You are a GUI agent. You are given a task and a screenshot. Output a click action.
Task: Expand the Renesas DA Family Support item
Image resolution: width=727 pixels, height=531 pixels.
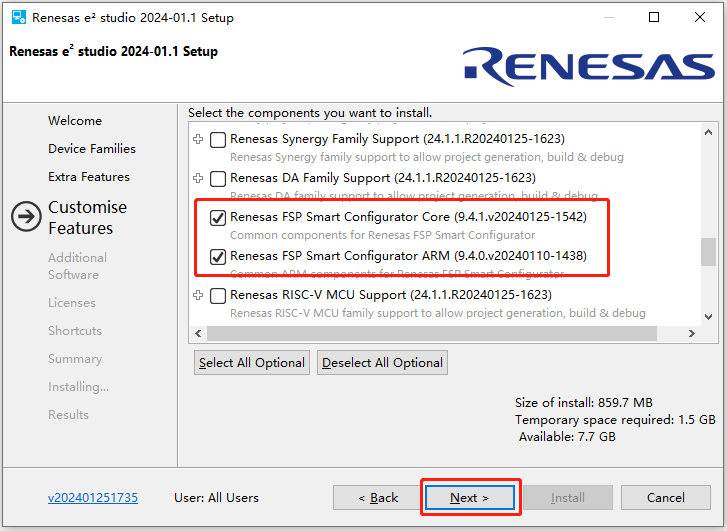pyautogui.click(x=198, y=178)
